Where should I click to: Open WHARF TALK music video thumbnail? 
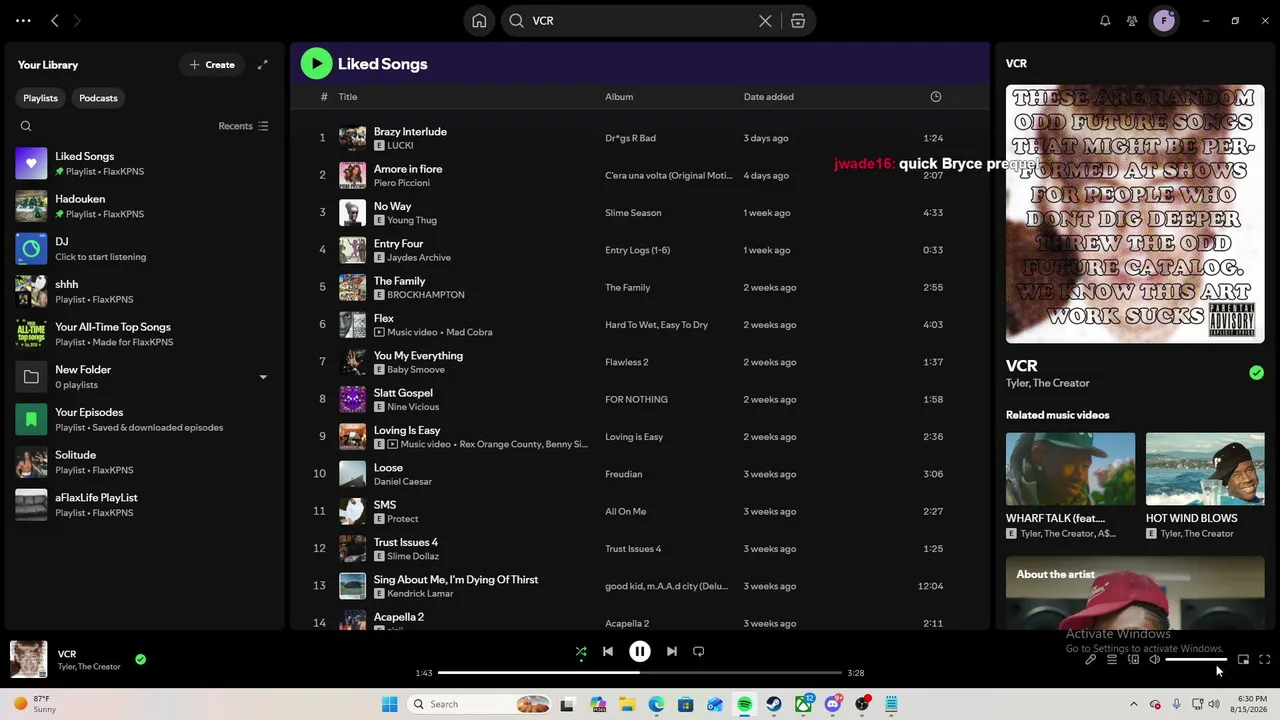click(x=1070, y=469)
